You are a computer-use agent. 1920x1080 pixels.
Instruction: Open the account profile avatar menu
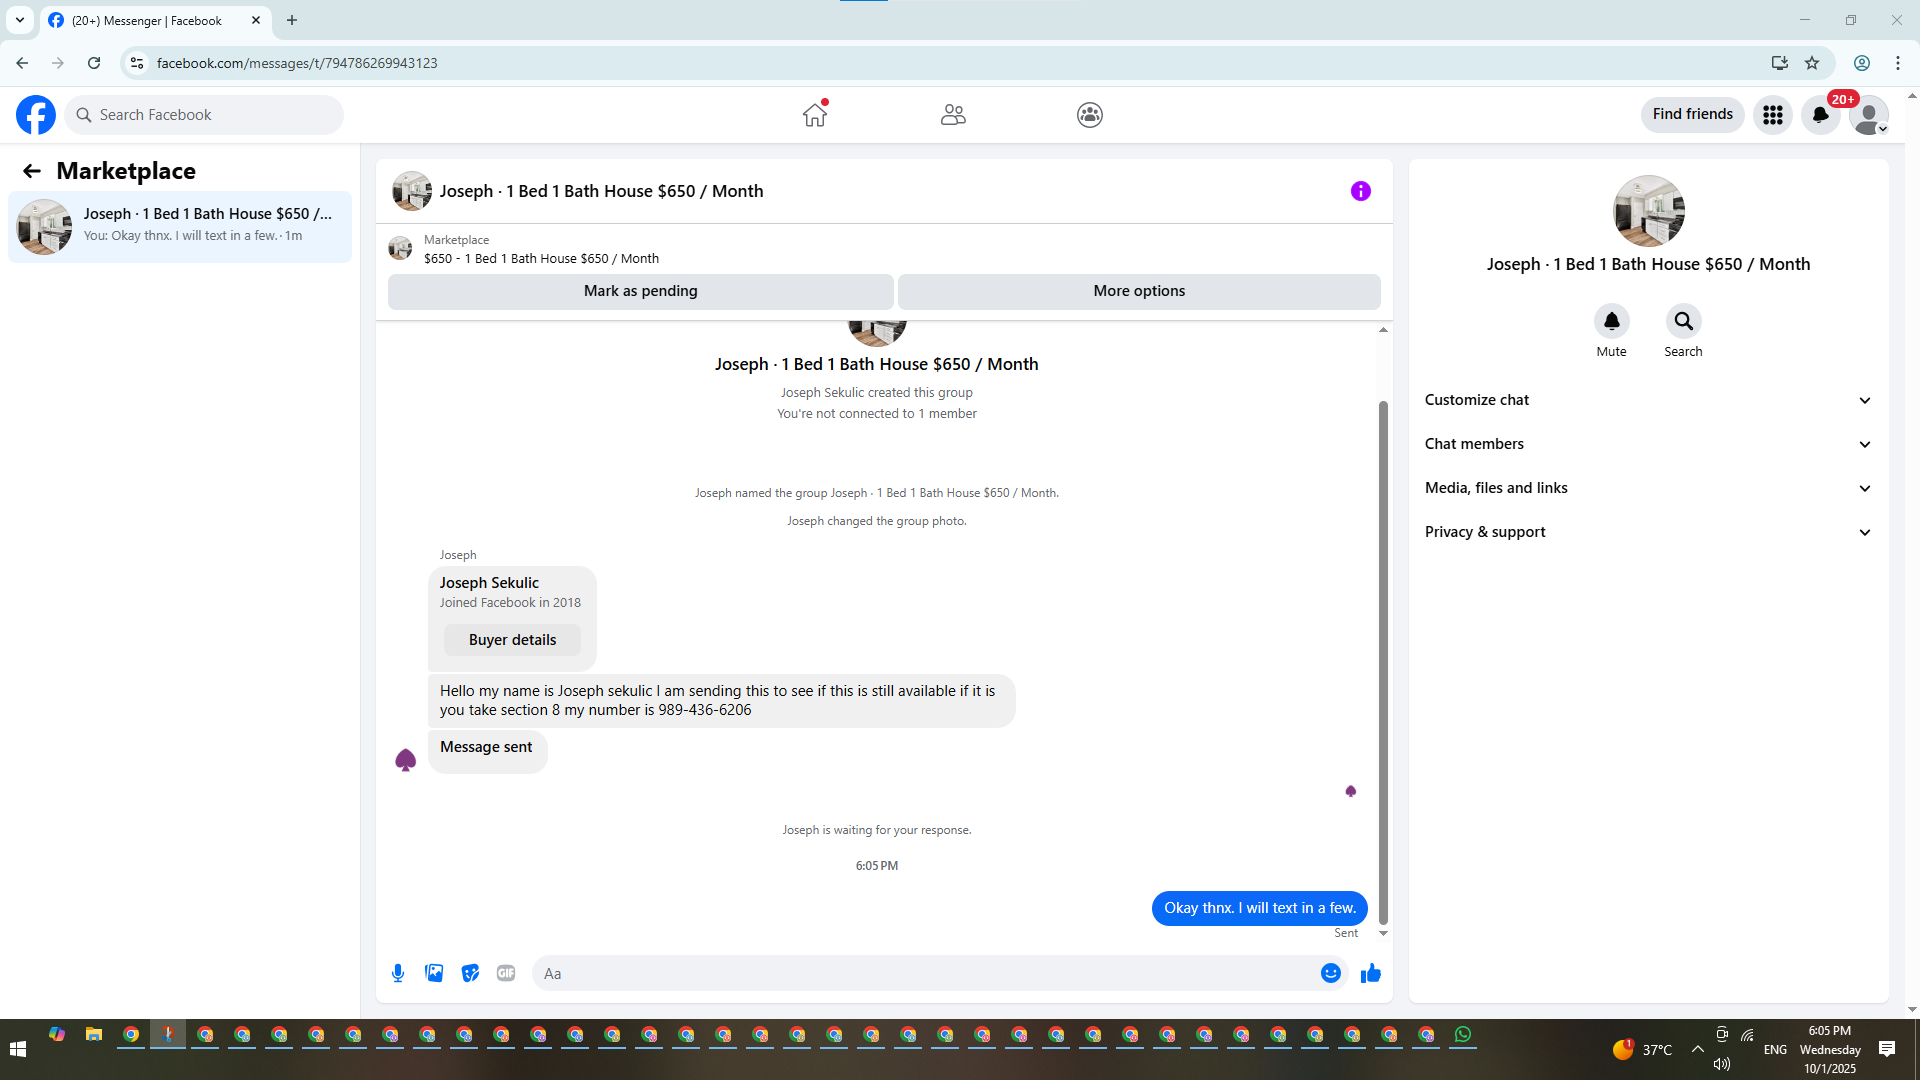click(1869, 115)
